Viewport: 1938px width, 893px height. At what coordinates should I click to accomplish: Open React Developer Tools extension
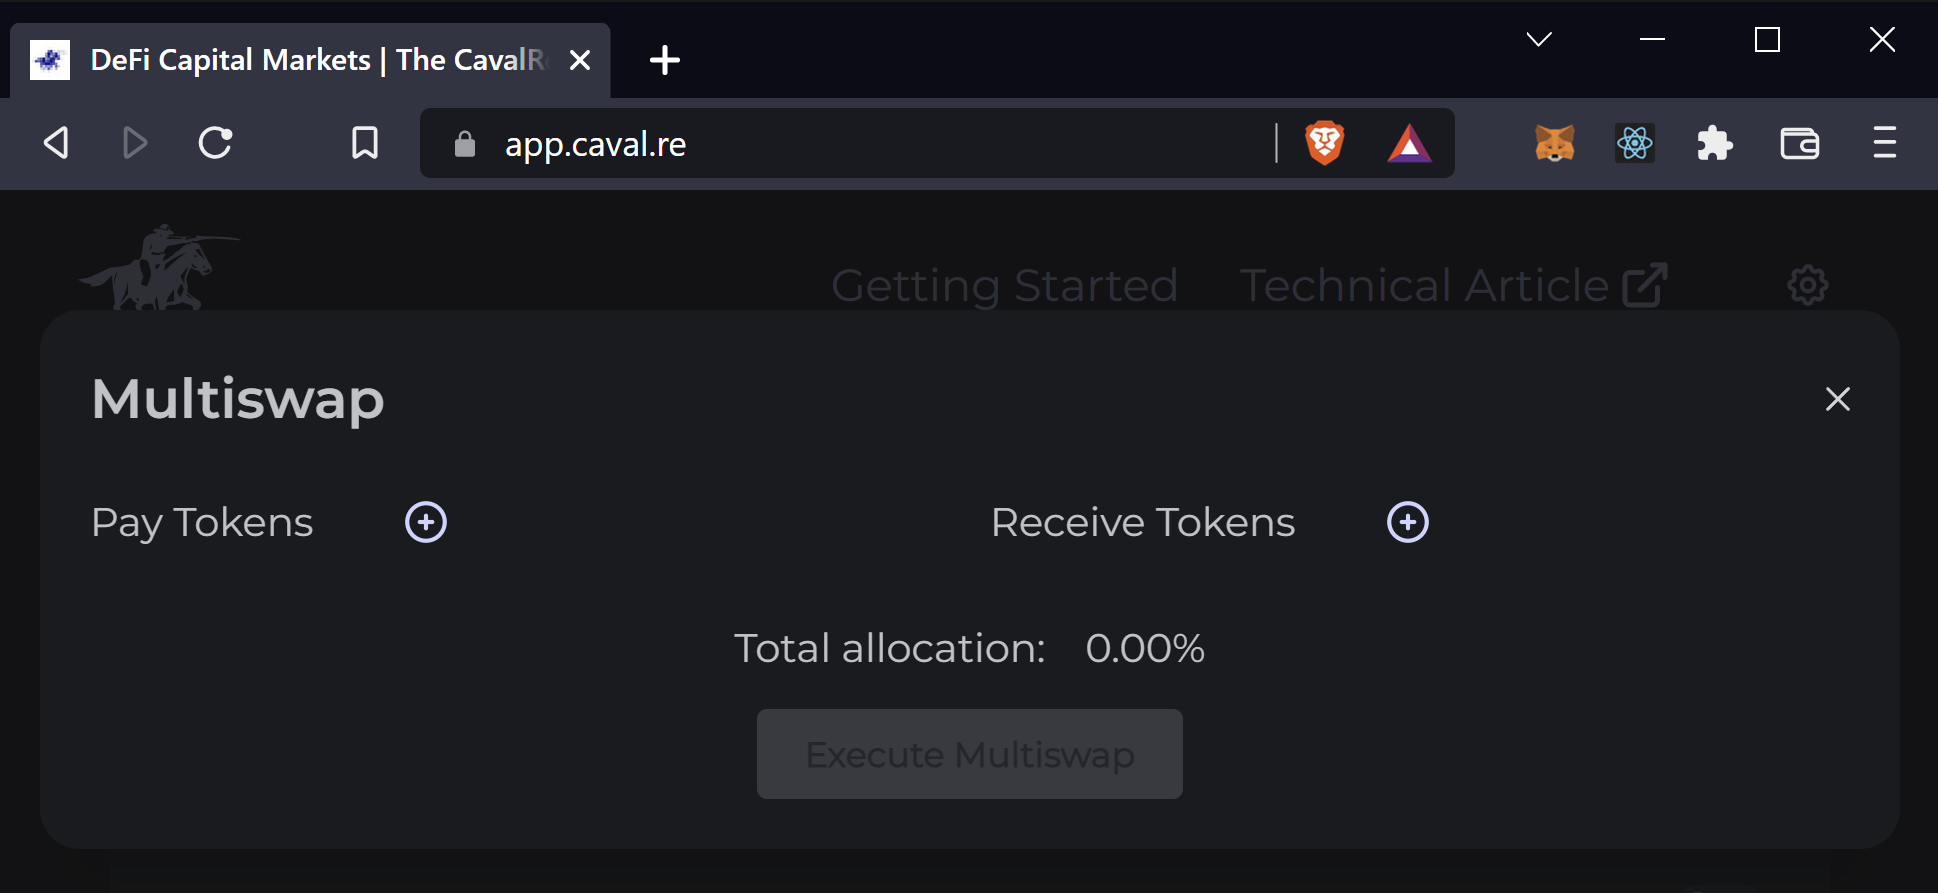(x=1635, y=143)
